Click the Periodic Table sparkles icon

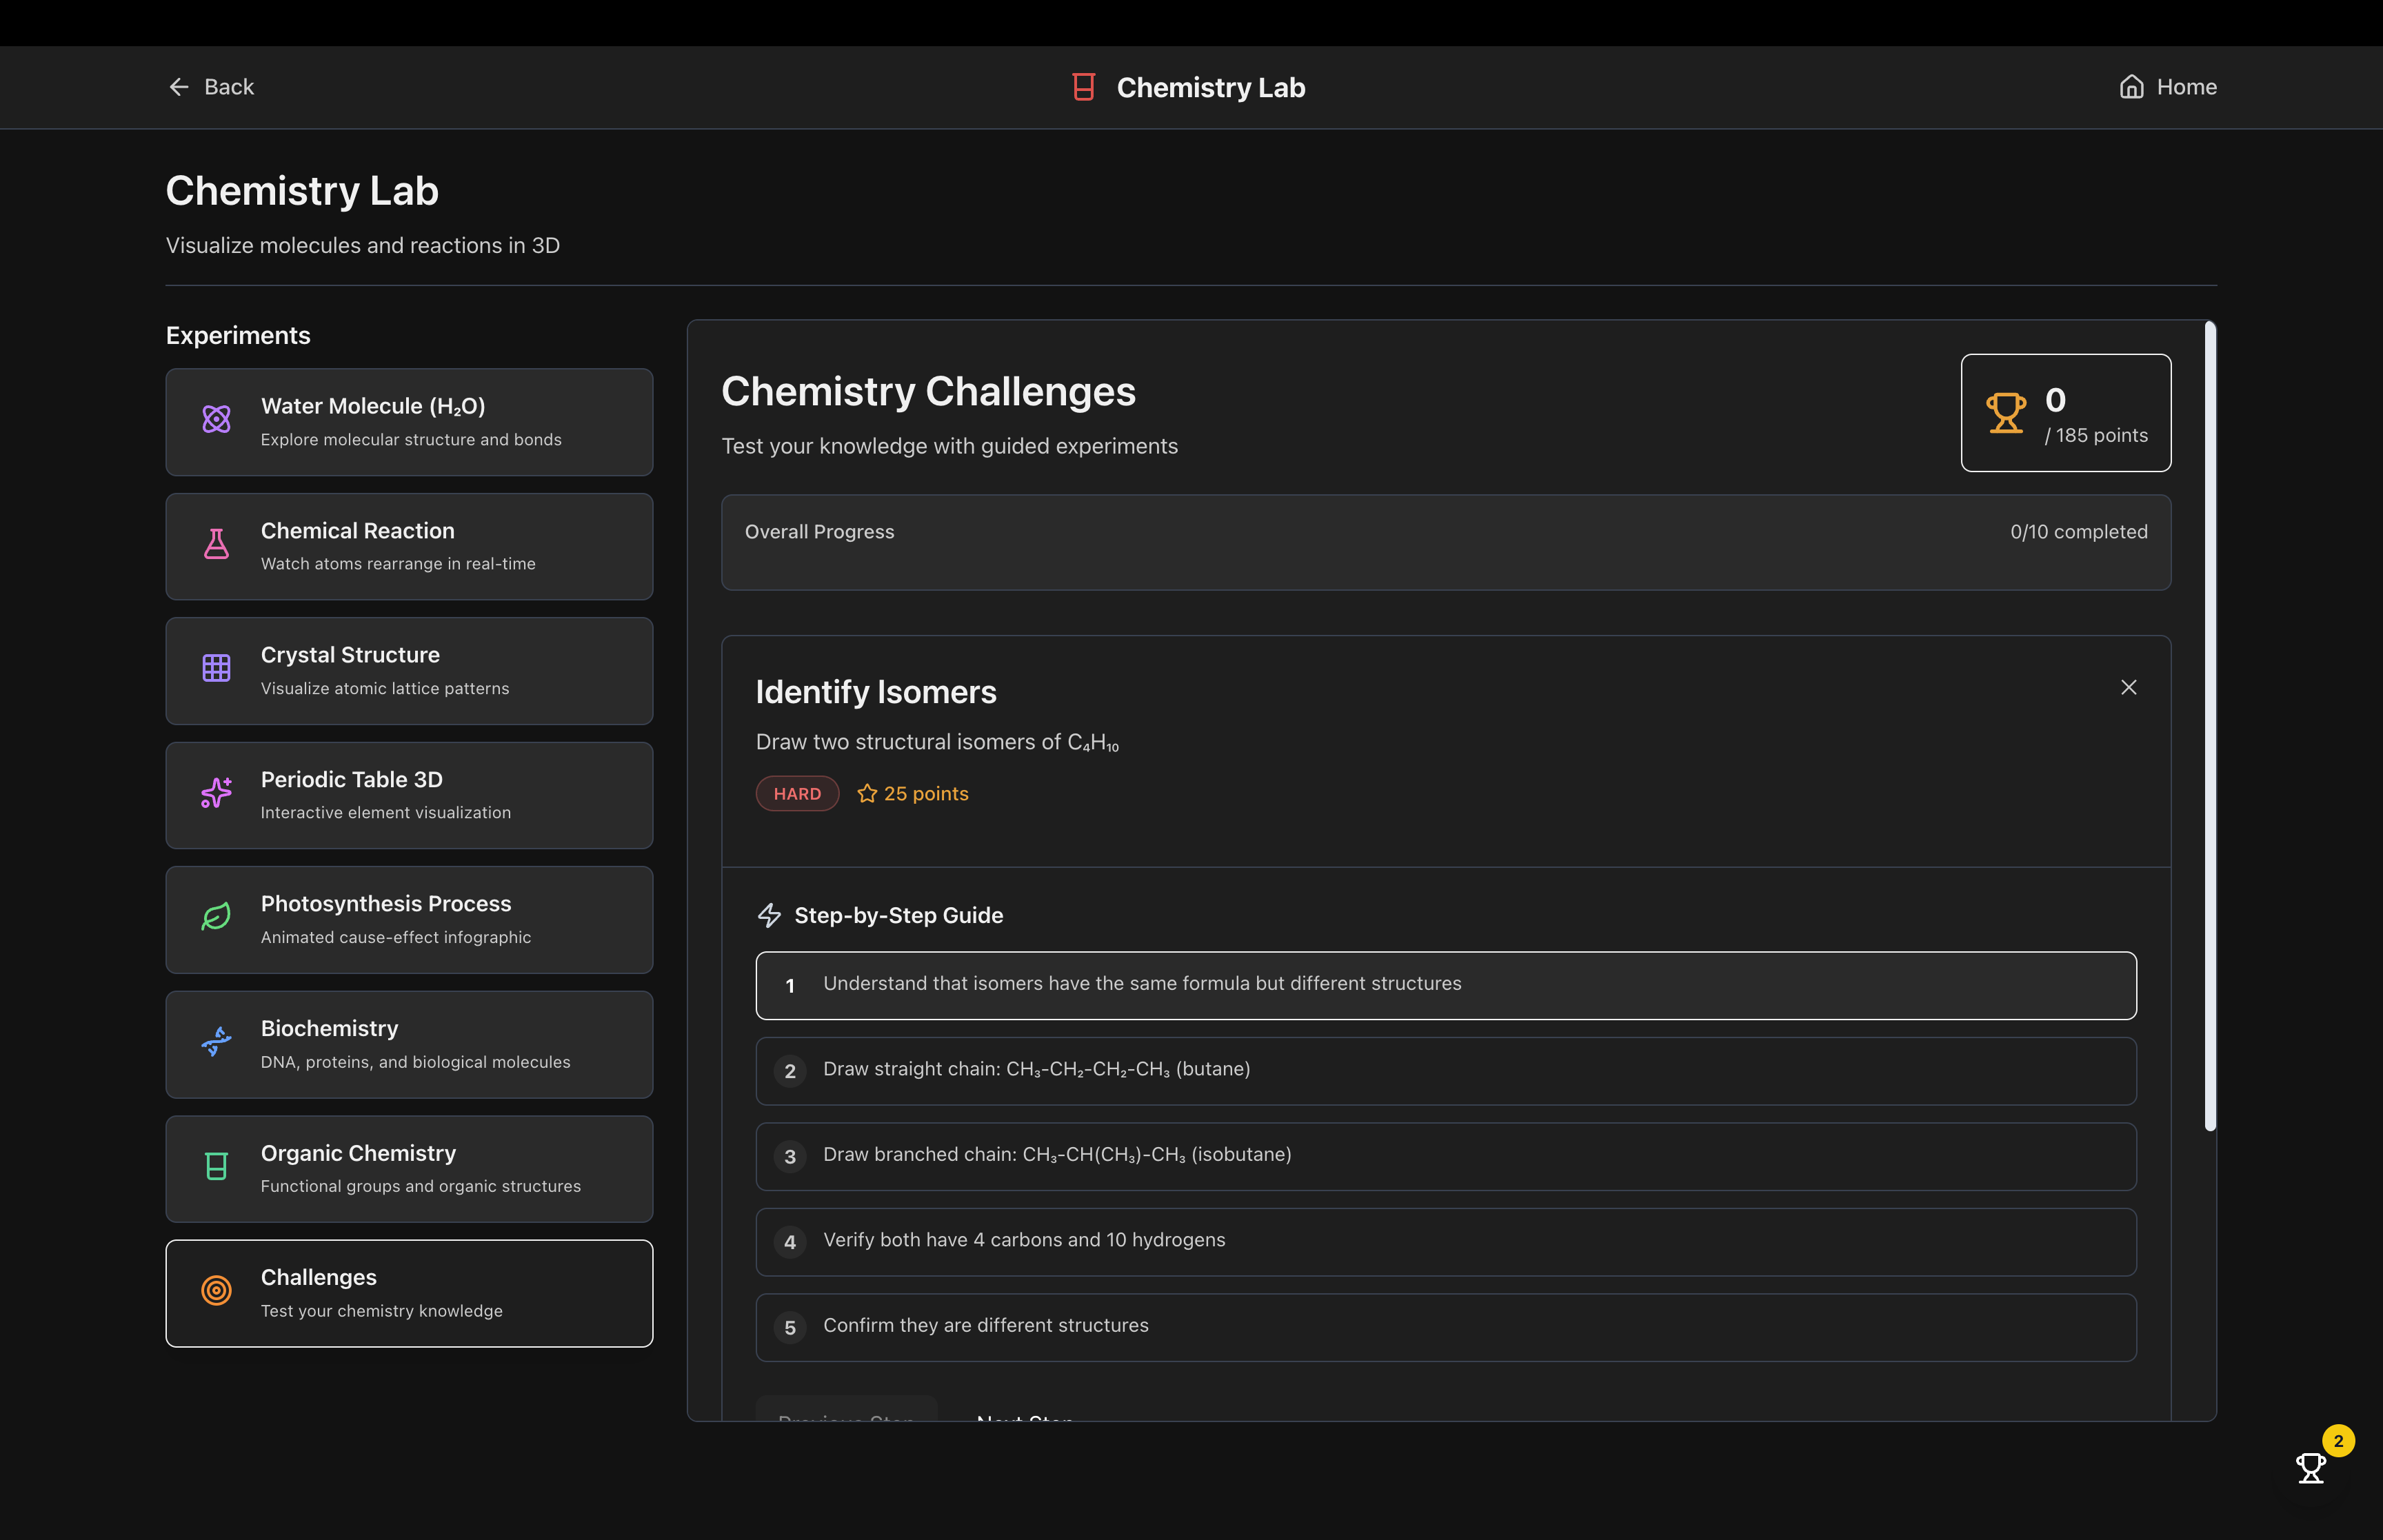tap(216, 793)
